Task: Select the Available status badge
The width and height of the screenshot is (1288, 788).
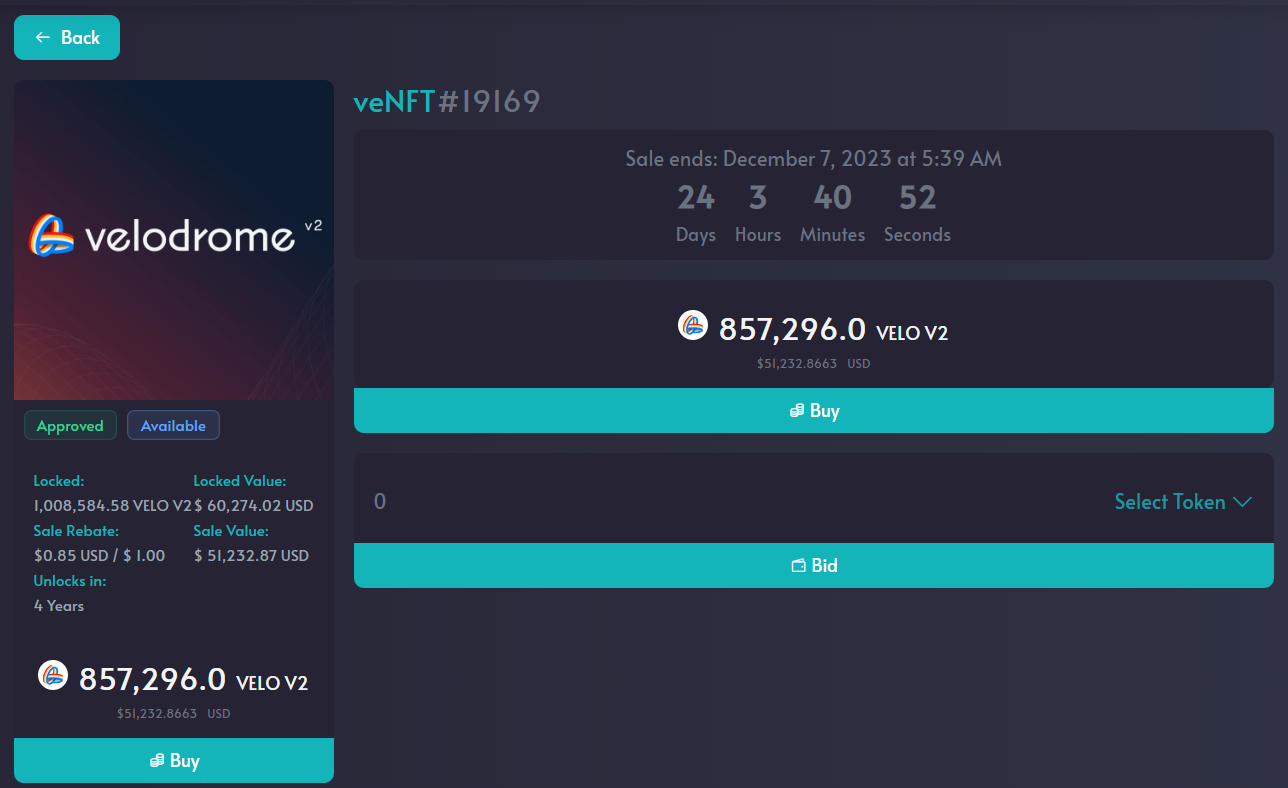Action: click(173, 426)
